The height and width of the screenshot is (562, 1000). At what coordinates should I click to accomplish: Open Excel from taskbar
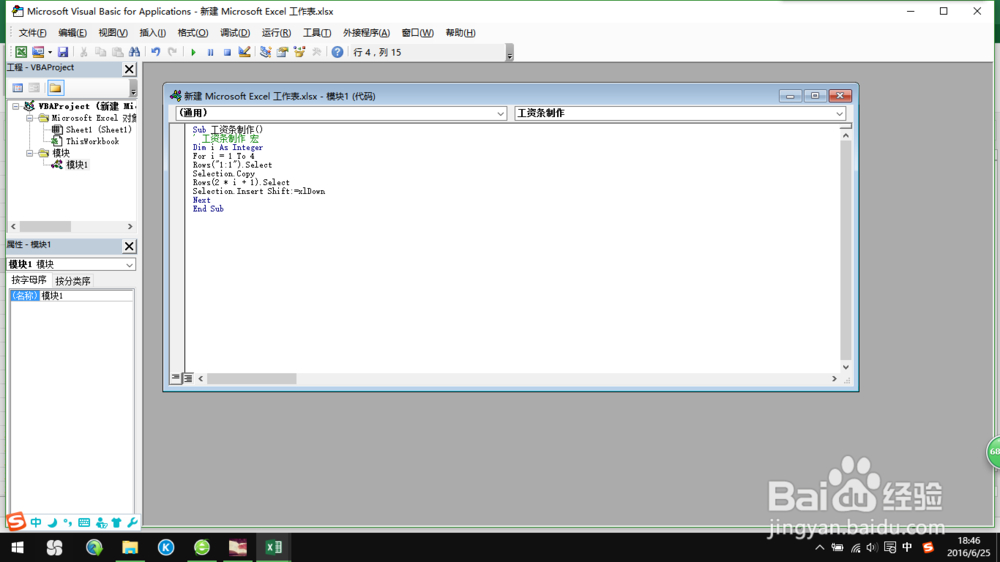click(274, 547)
